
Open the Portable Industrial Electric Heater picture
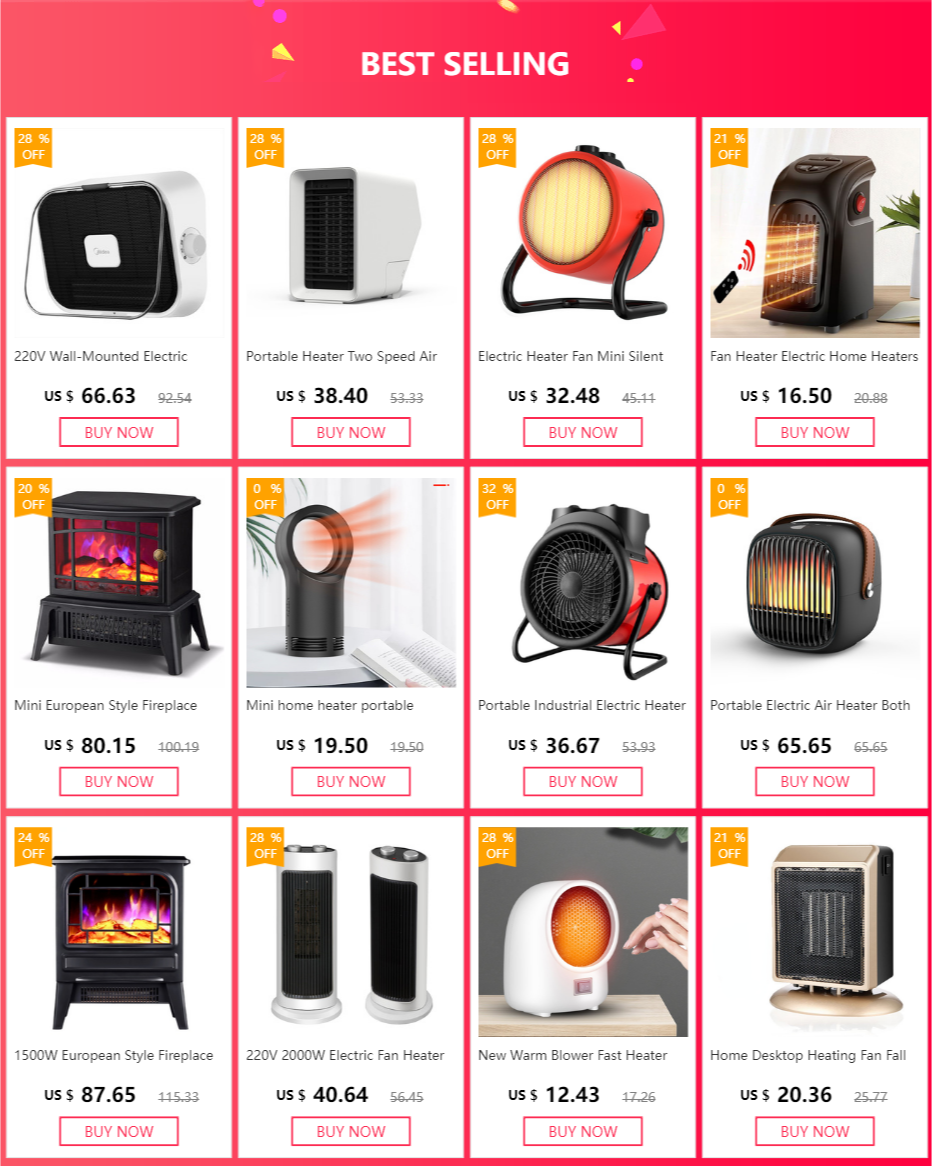point(583,582)
